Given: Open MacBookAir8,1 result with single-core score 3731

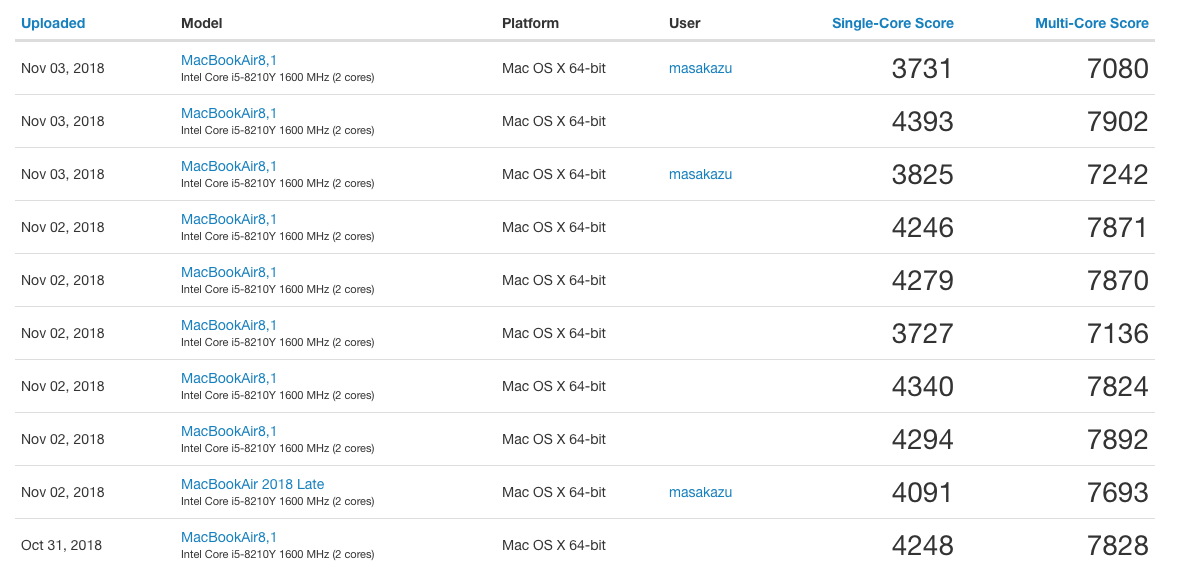Looking at the screenshot, I should (229, 60).
